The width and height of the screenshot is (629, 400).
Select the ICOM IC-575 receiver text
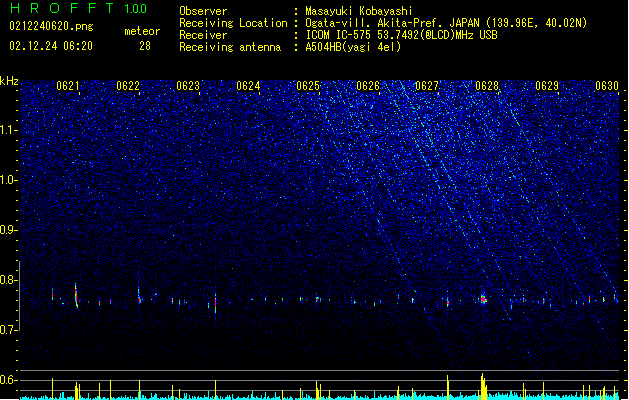tap(402, 35)
